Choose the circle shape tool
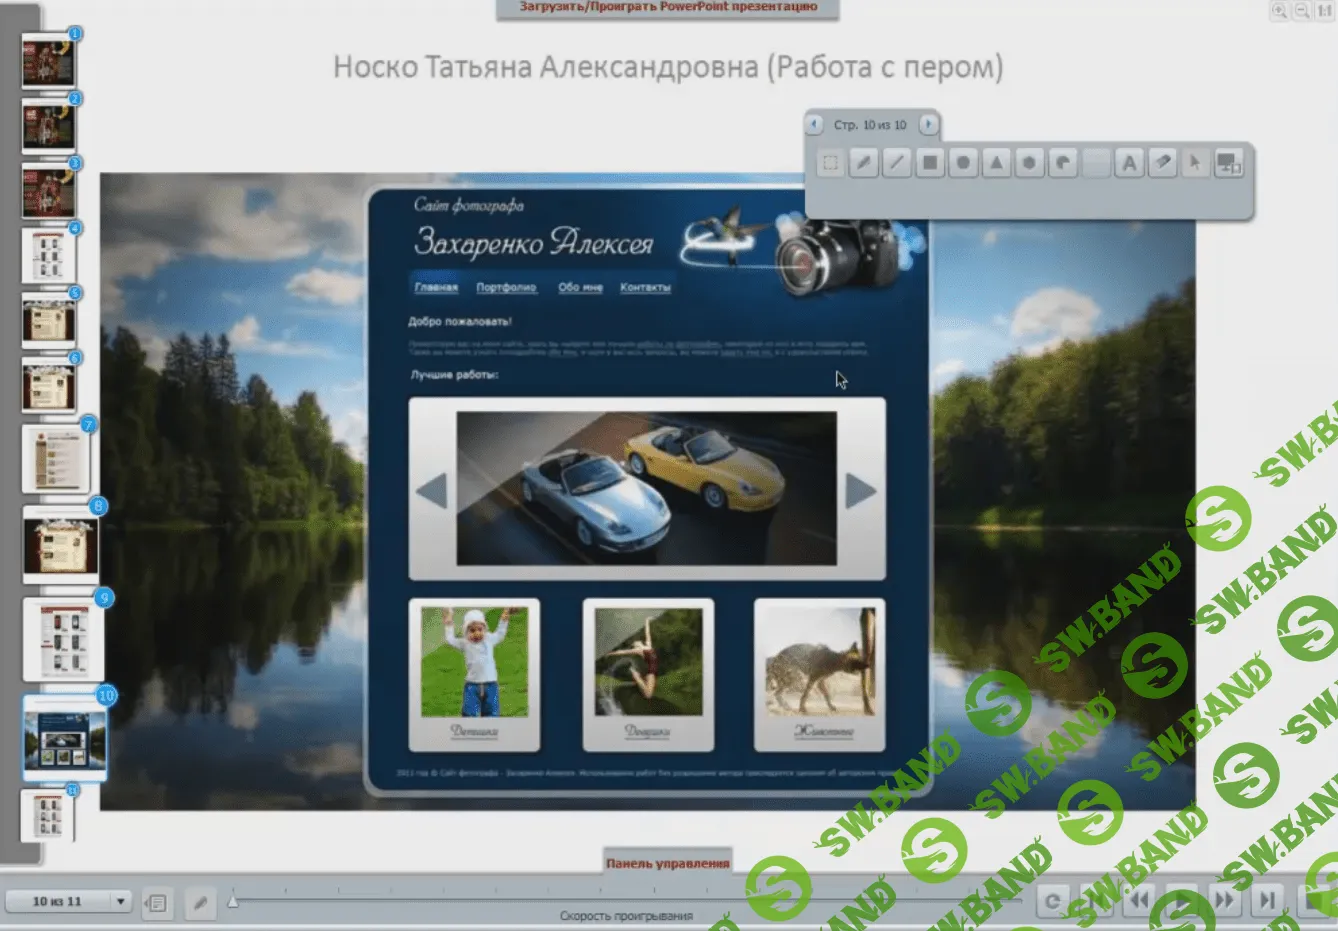 point(963,163)
